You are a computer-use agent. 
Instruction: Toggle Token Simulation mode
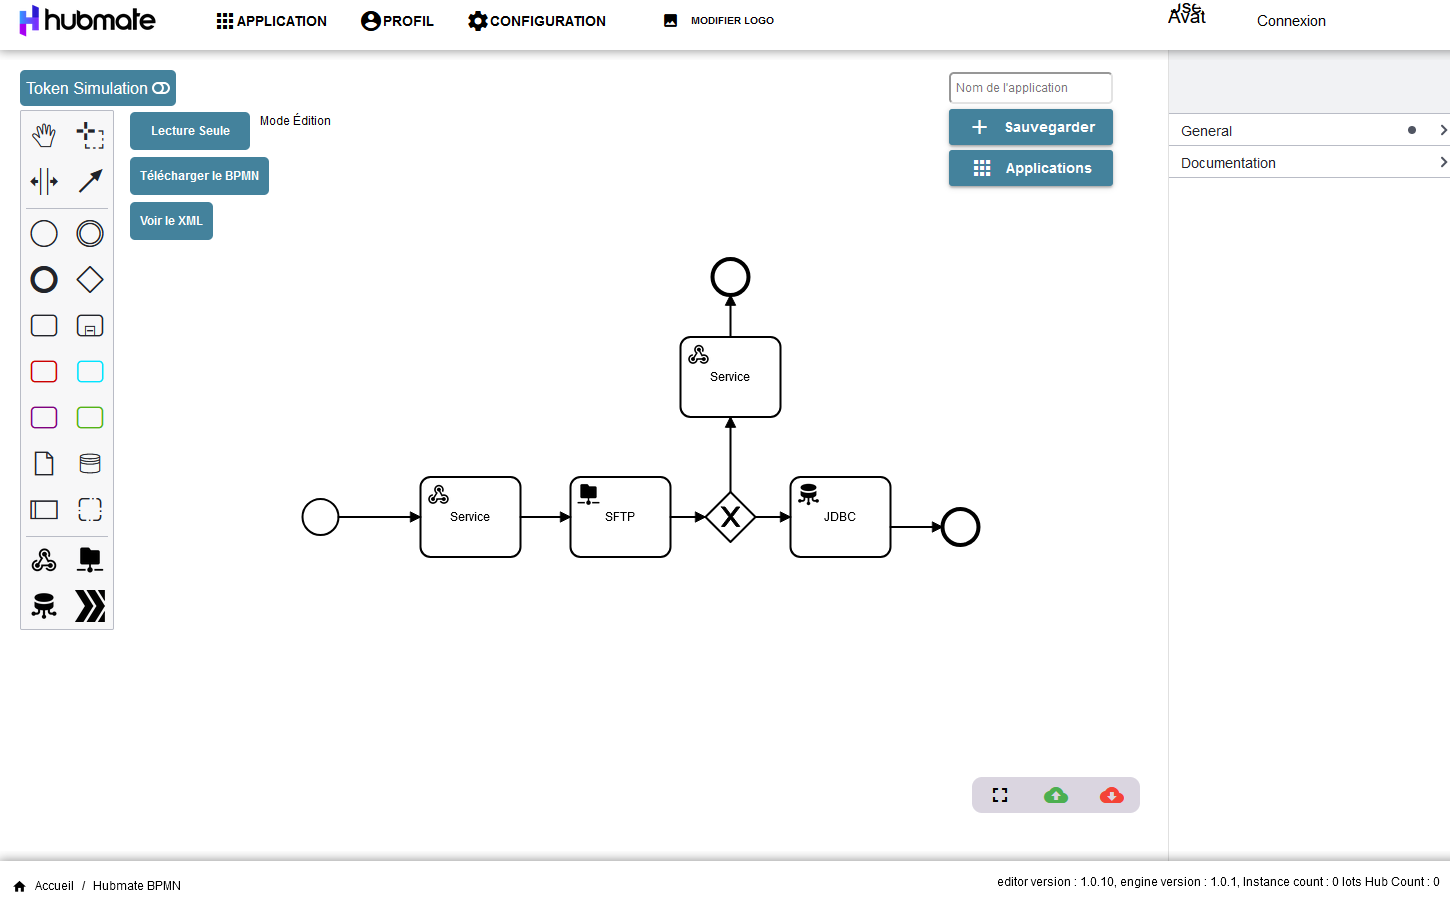(x=98, y=88)
